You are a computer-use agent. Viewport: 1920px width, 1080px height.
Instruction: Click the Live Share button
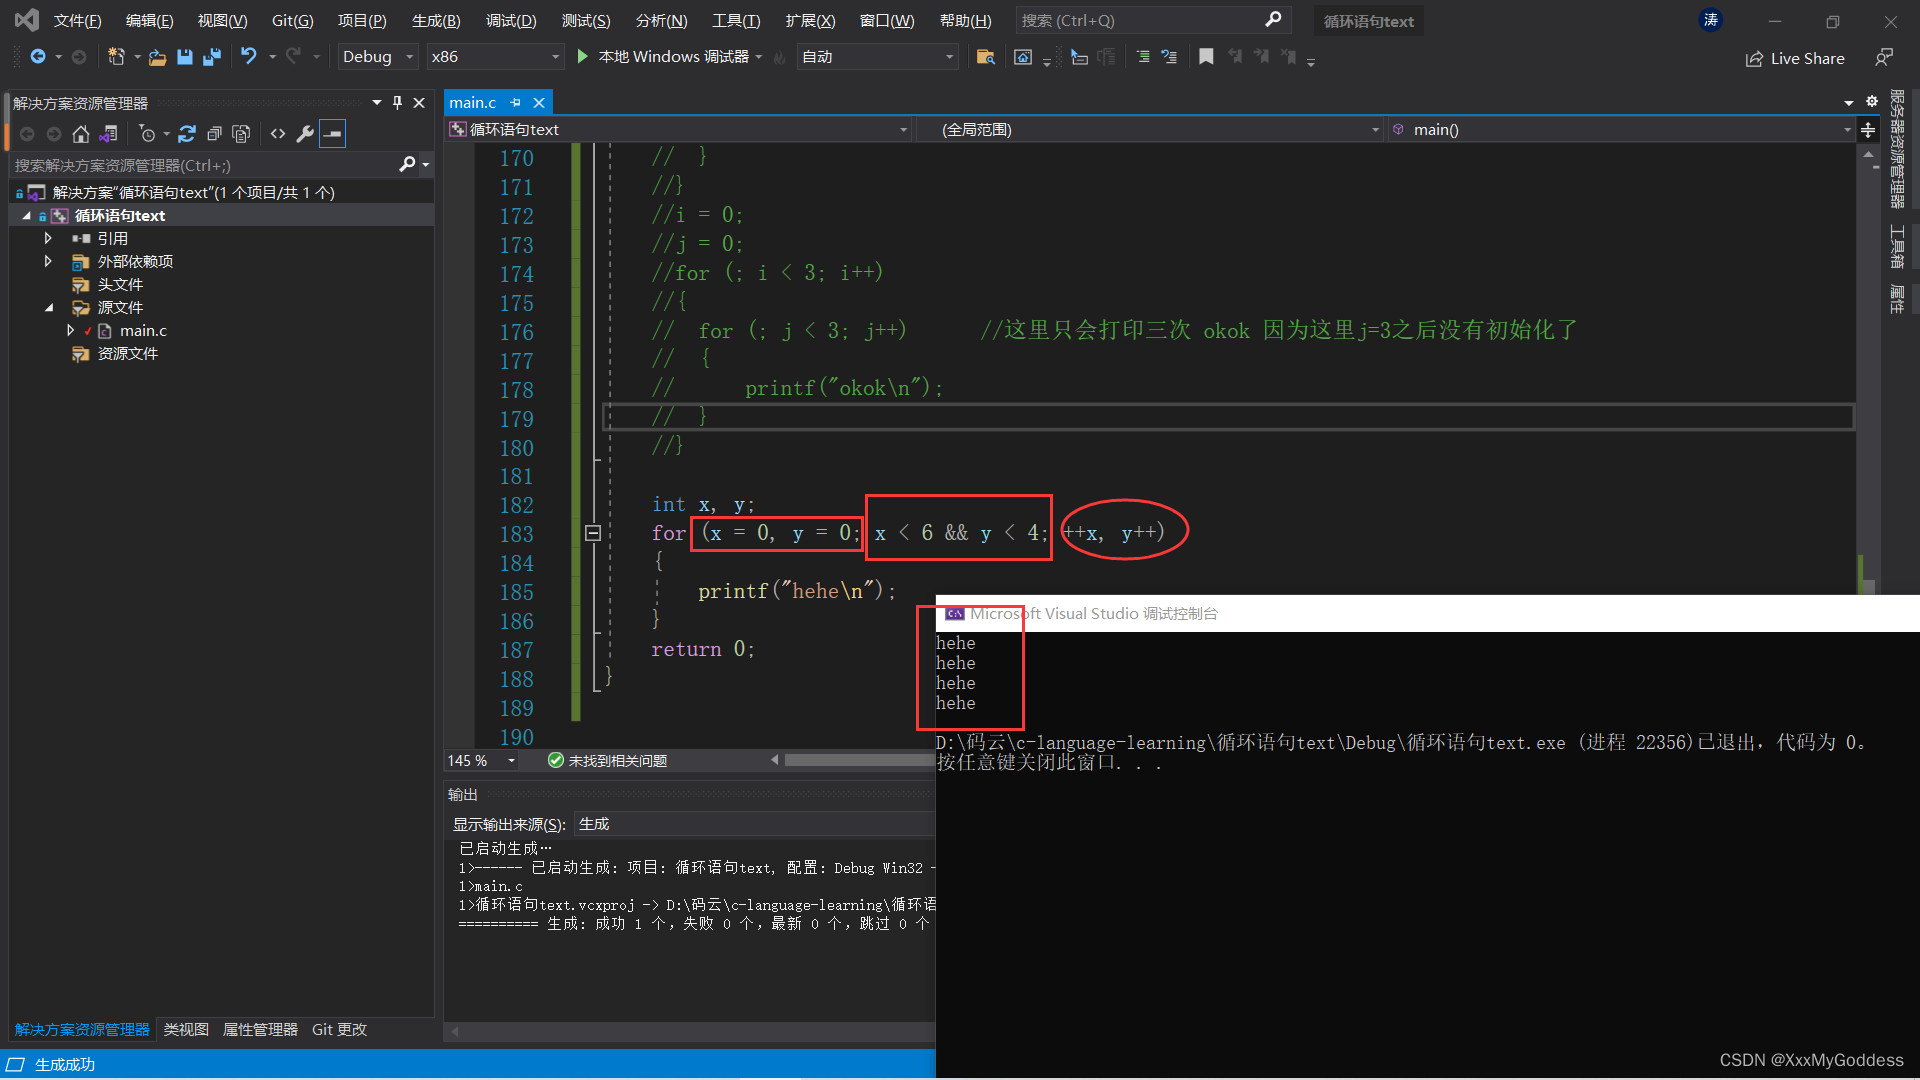(1795, 59)
